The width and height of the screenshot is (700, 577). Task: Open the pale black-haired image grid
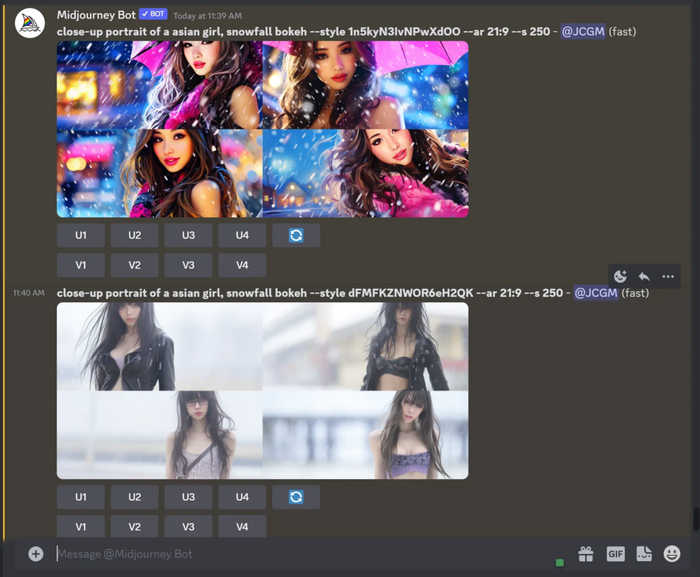(x=262, y=391)
